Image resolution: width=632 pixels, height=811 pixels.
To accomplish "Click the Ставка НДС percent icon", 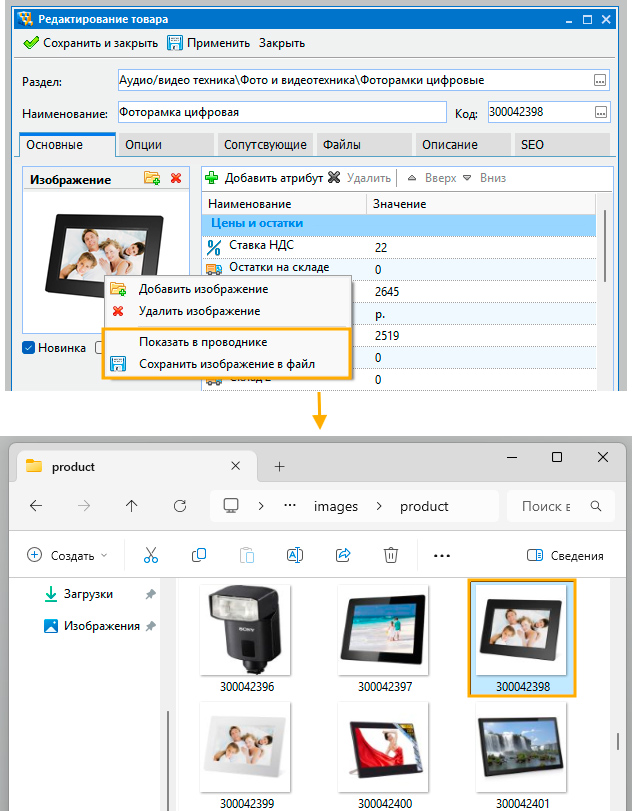I will coord(214,247).
